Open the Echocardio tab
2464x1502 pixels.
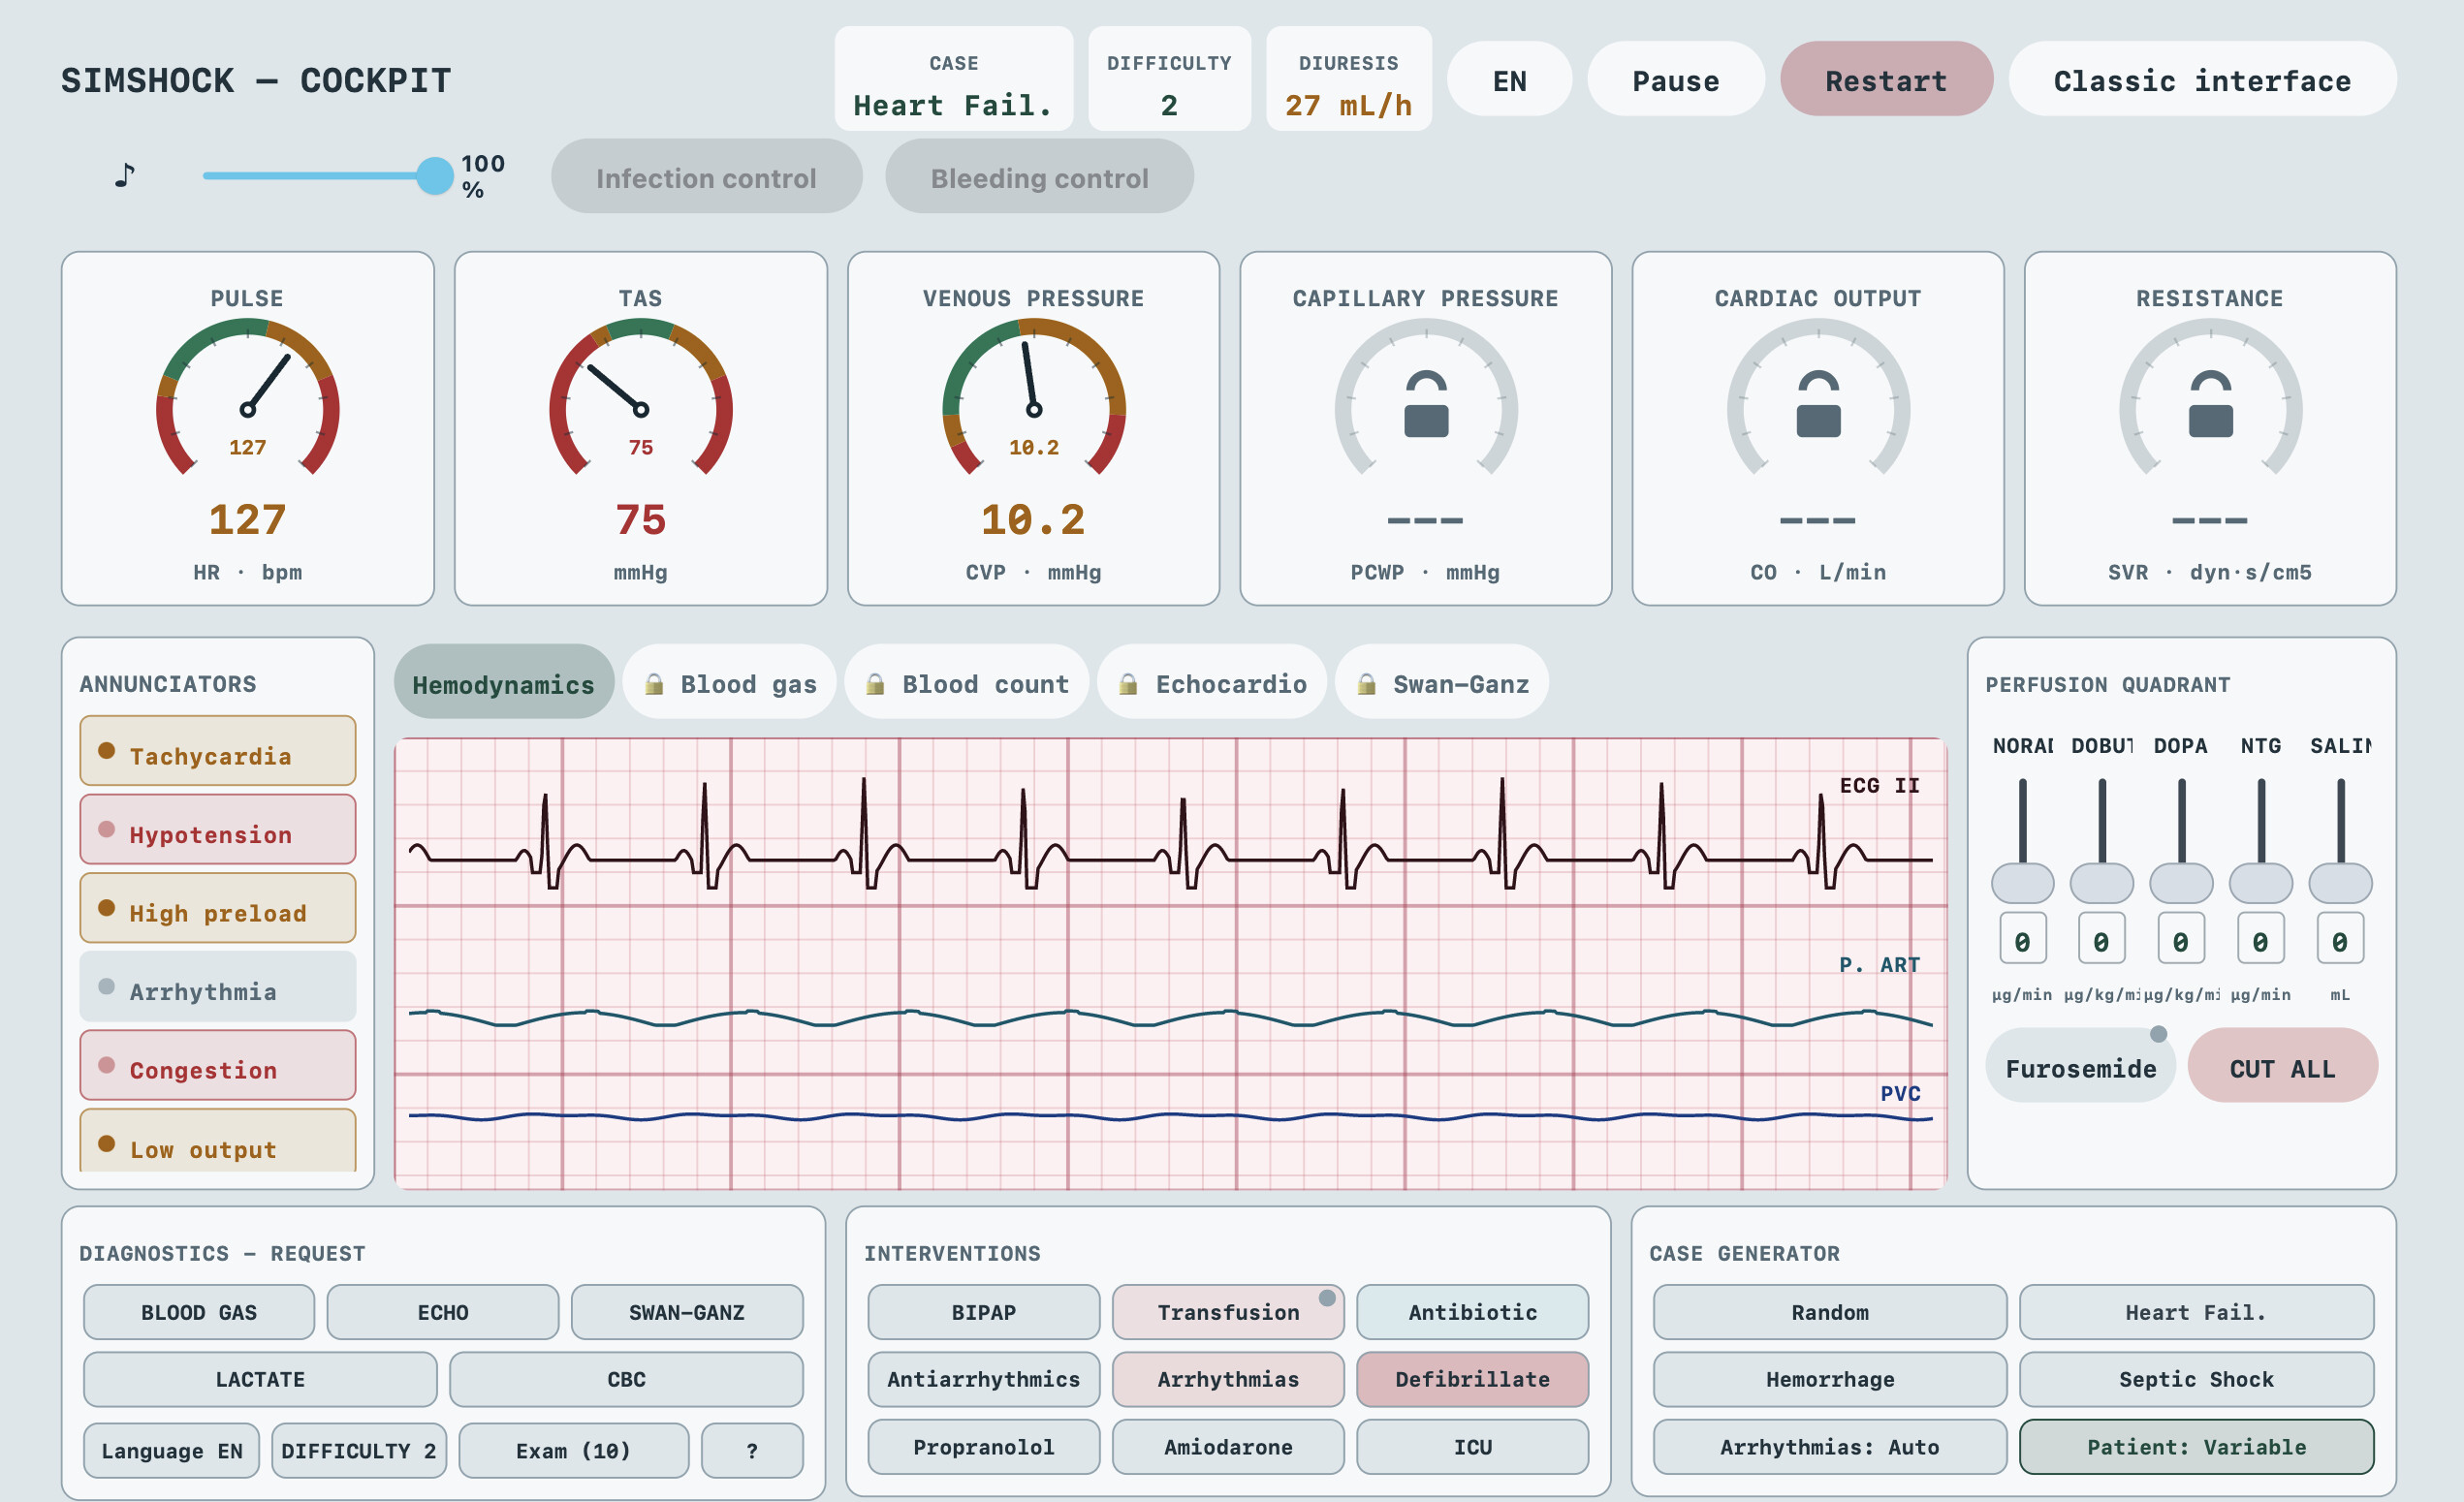[1212, 682]
